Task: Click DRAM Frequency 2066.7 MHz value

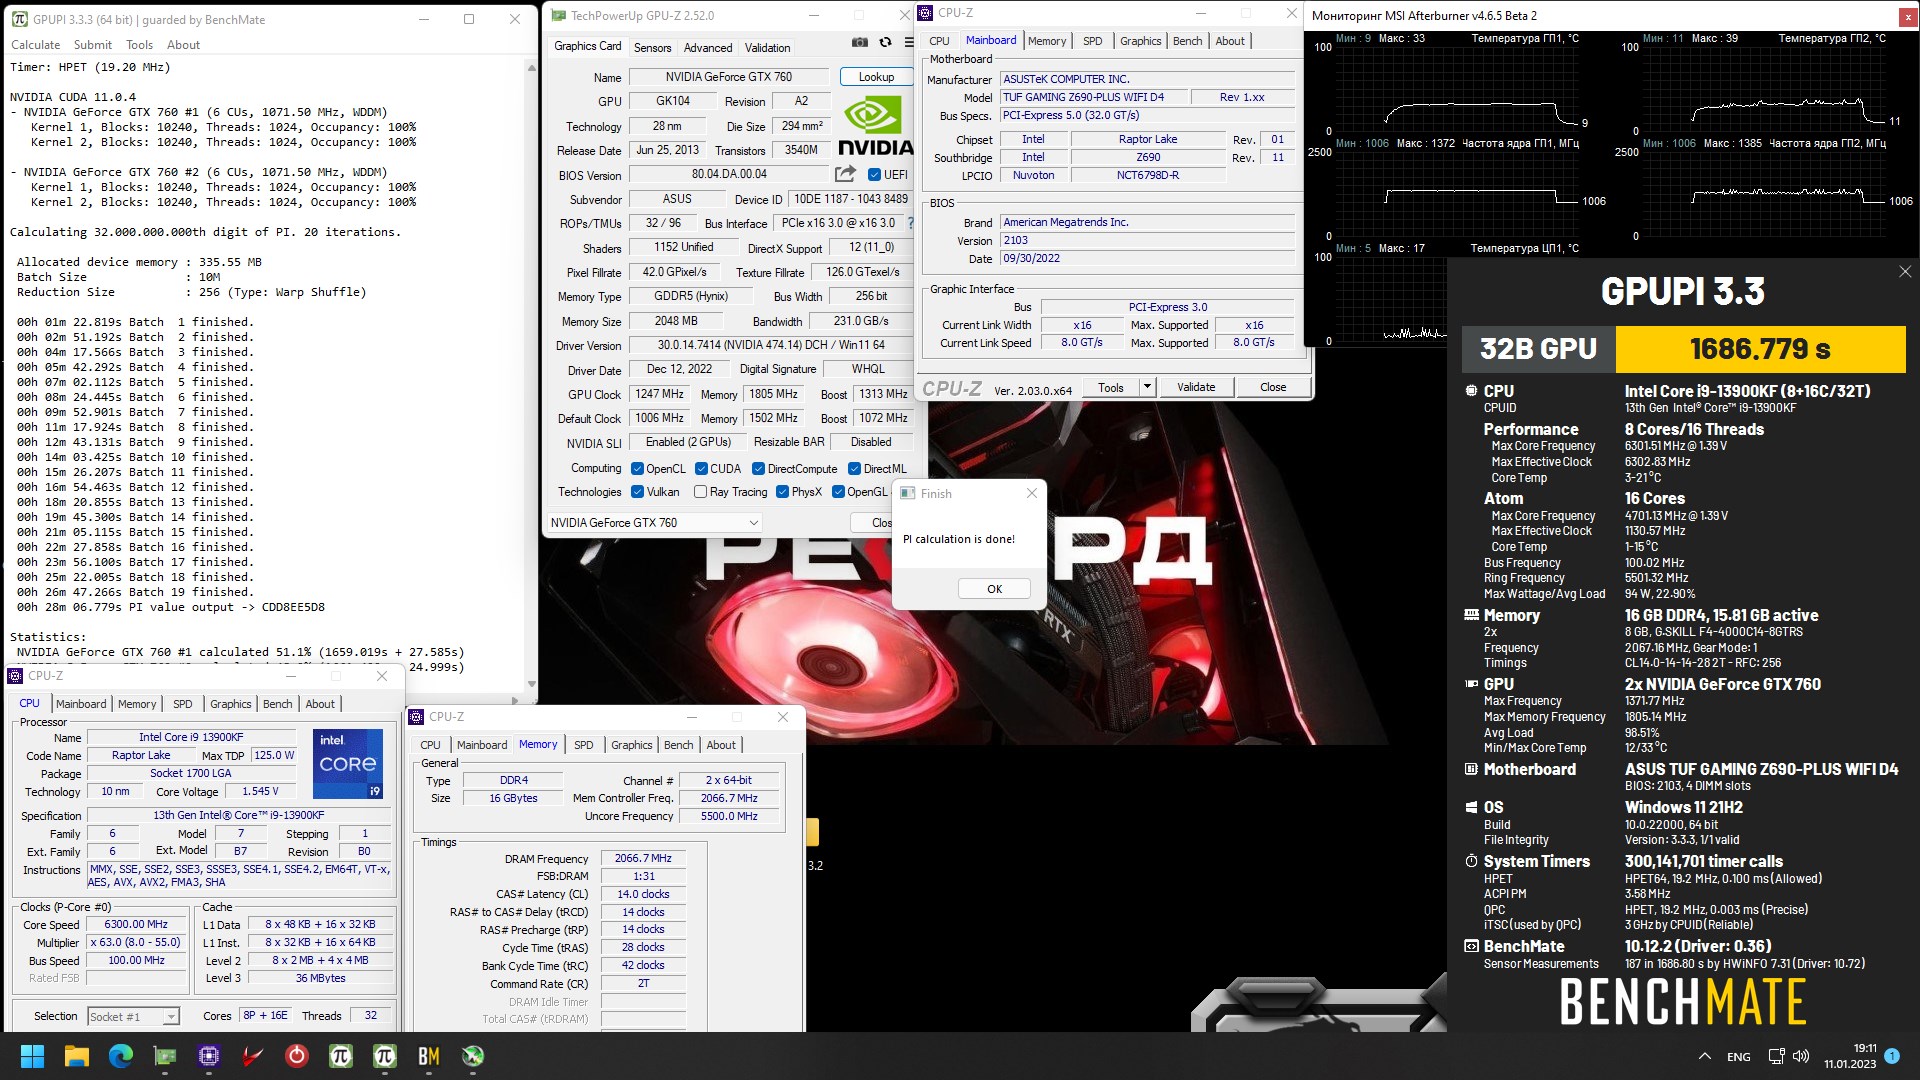Action: click(642, 858)
